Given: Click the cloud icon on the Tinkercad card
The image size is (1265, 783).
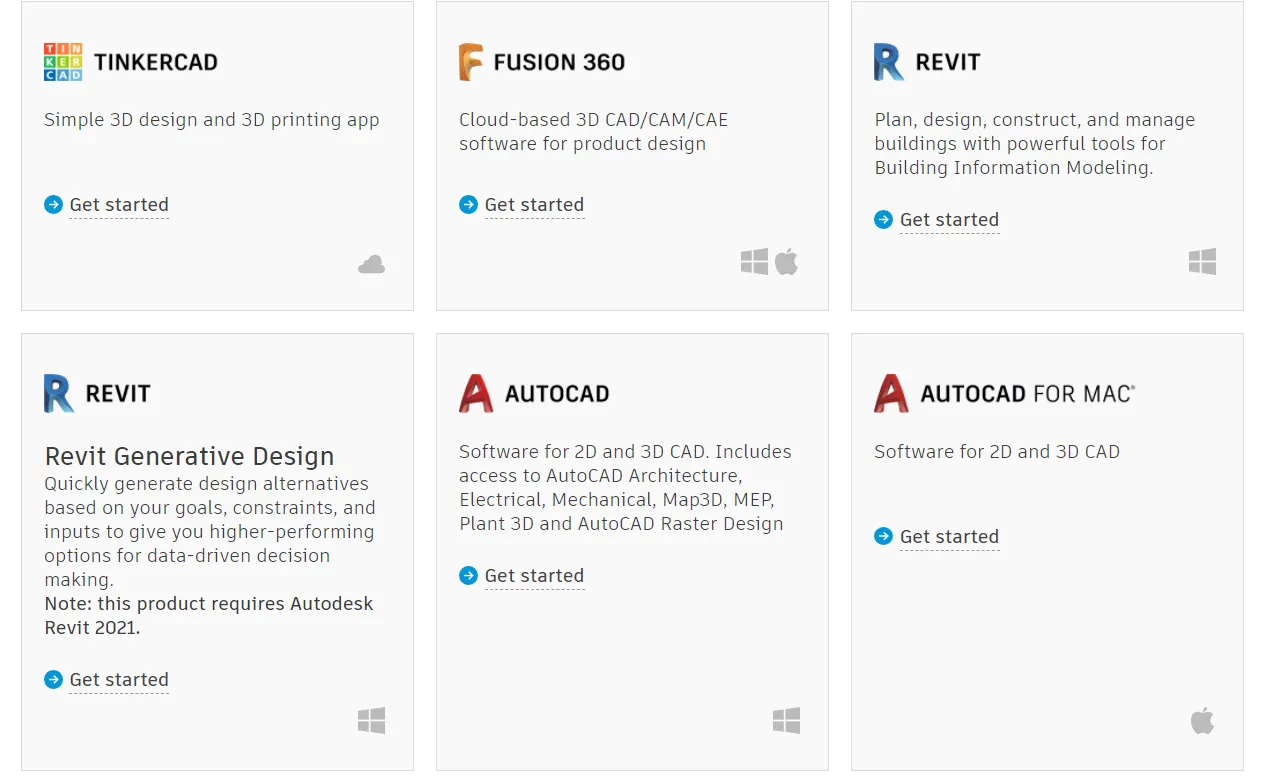Looking at the screenshot, I should pos(371,263).
